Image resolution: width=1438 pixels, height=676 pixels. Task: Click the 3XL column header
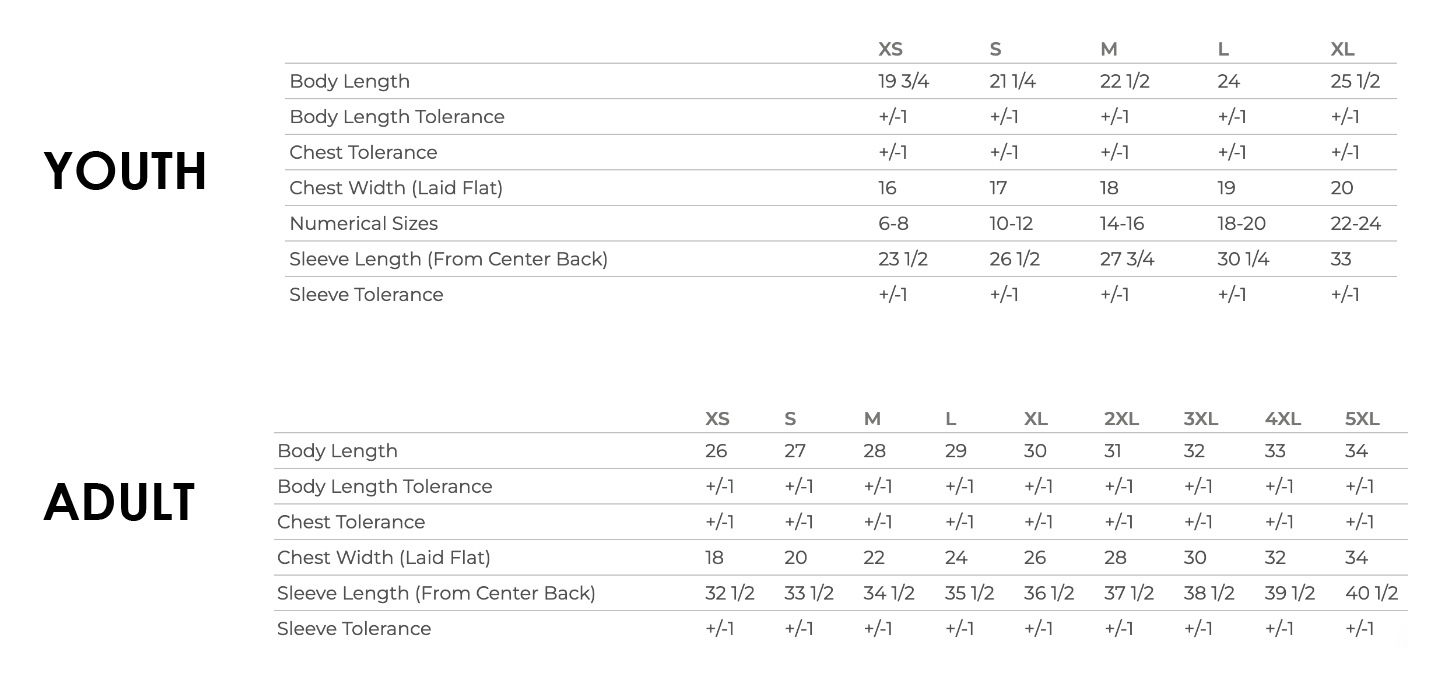click(x=1200, y=419)
